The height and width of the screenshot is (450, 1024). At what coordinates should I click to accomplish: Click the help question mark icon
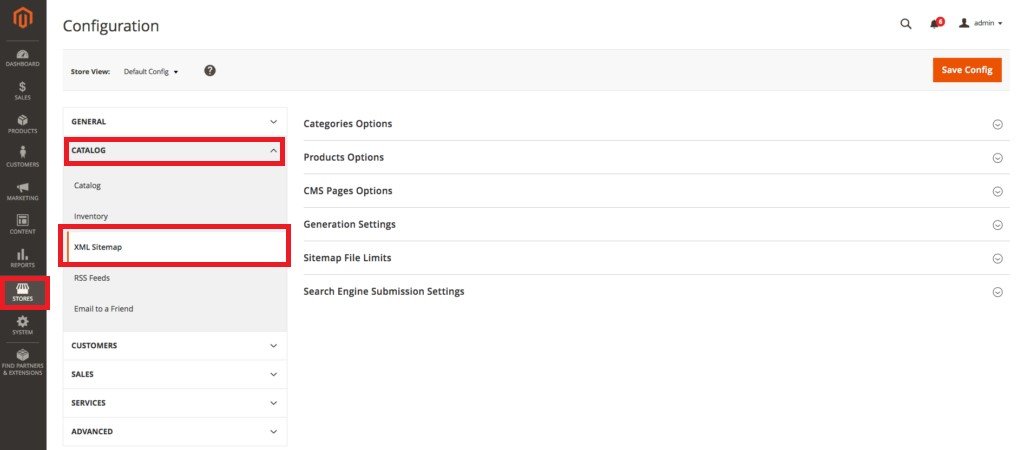210,71
